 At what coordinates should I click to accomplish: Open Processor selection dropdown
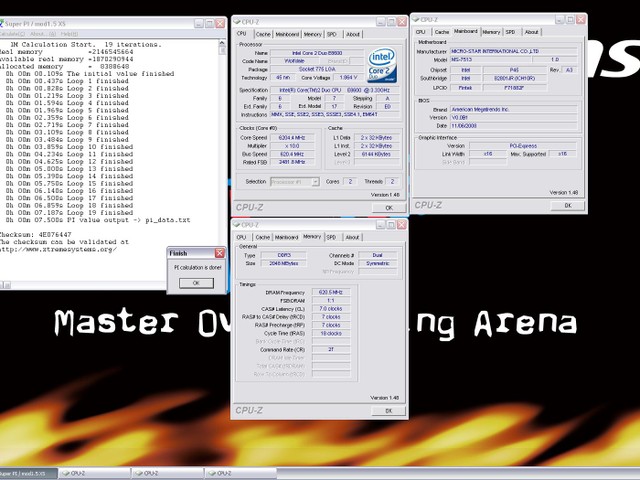coord(315,182)
